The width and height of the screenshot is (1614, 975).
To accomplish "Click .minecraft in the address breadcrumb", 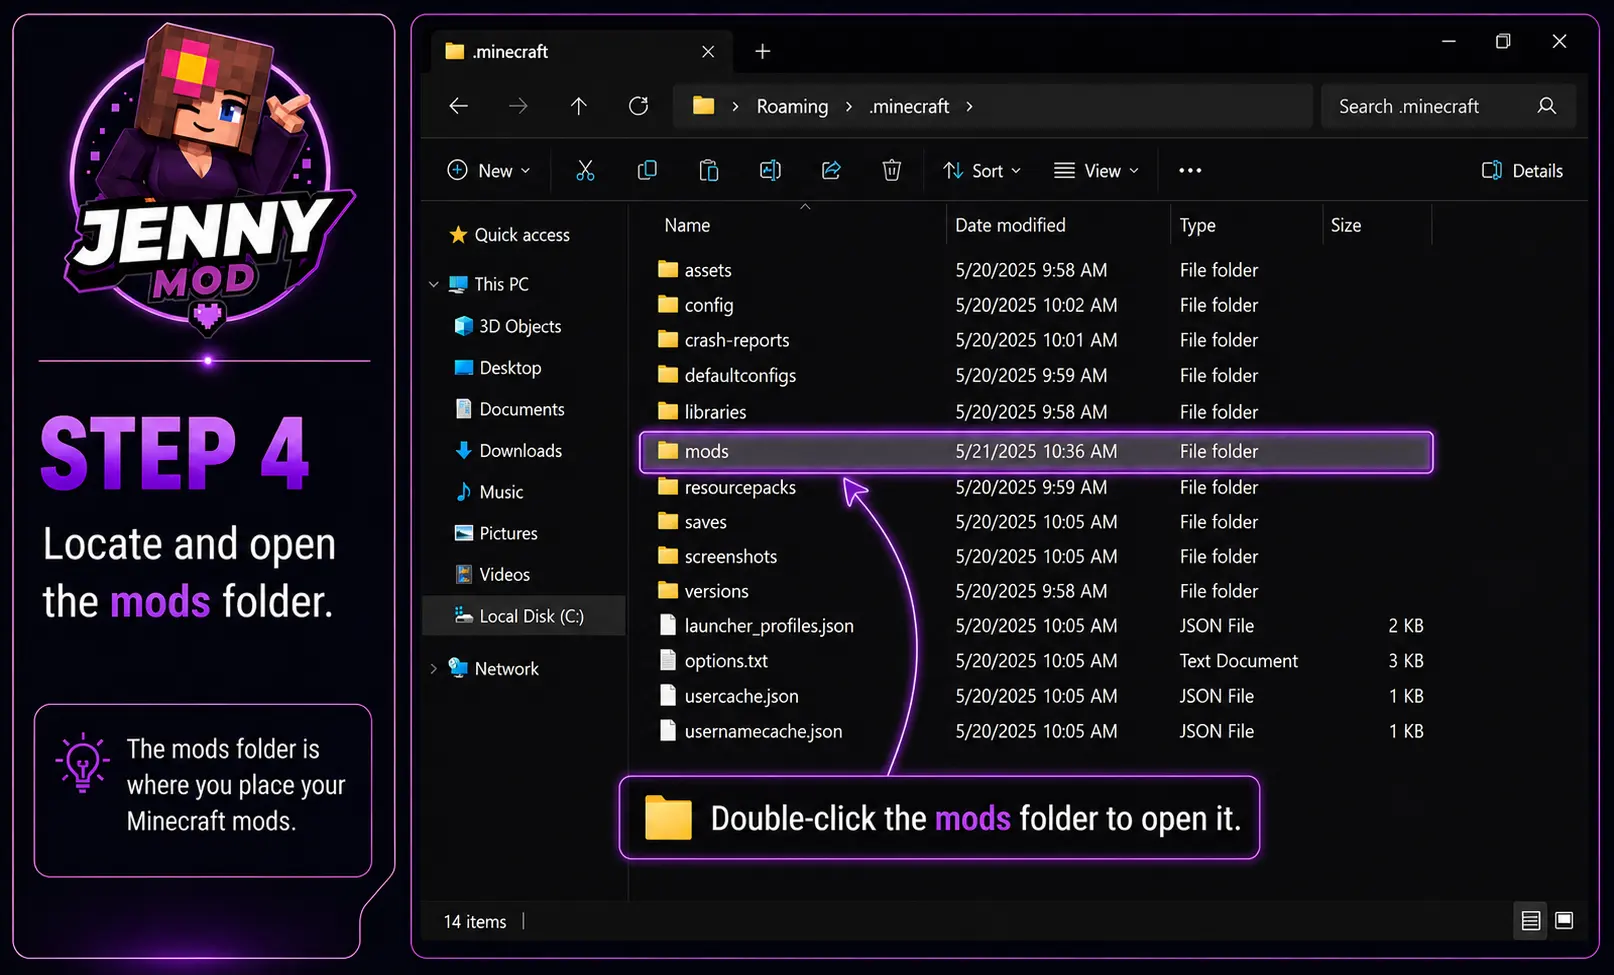I will (909, 106).
